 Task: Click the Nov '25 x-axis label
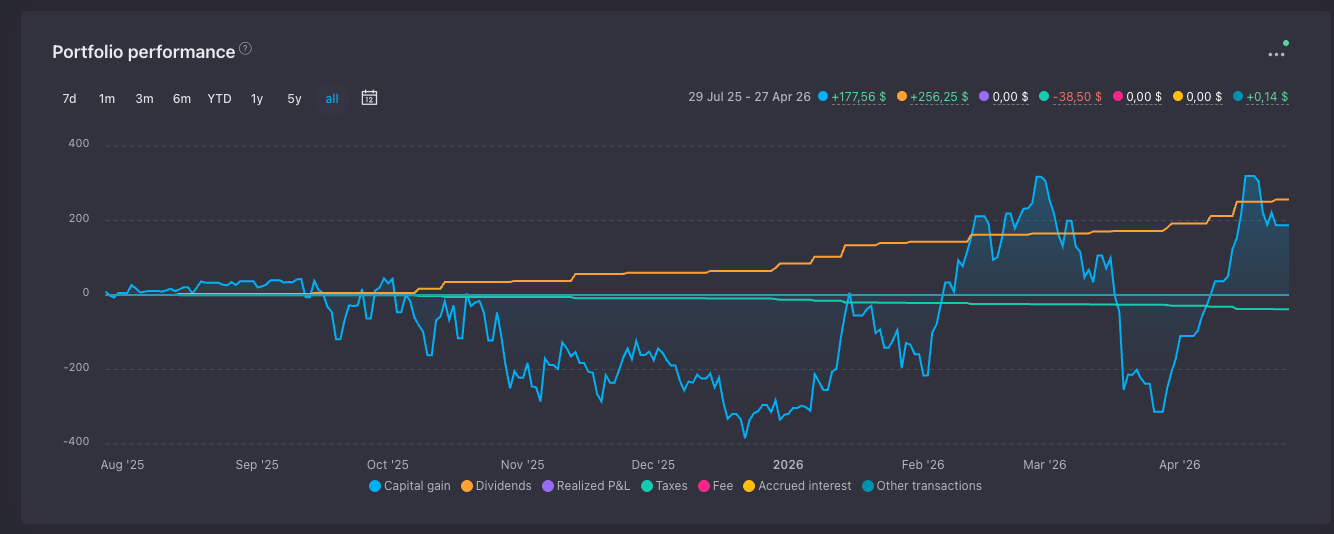522,465
